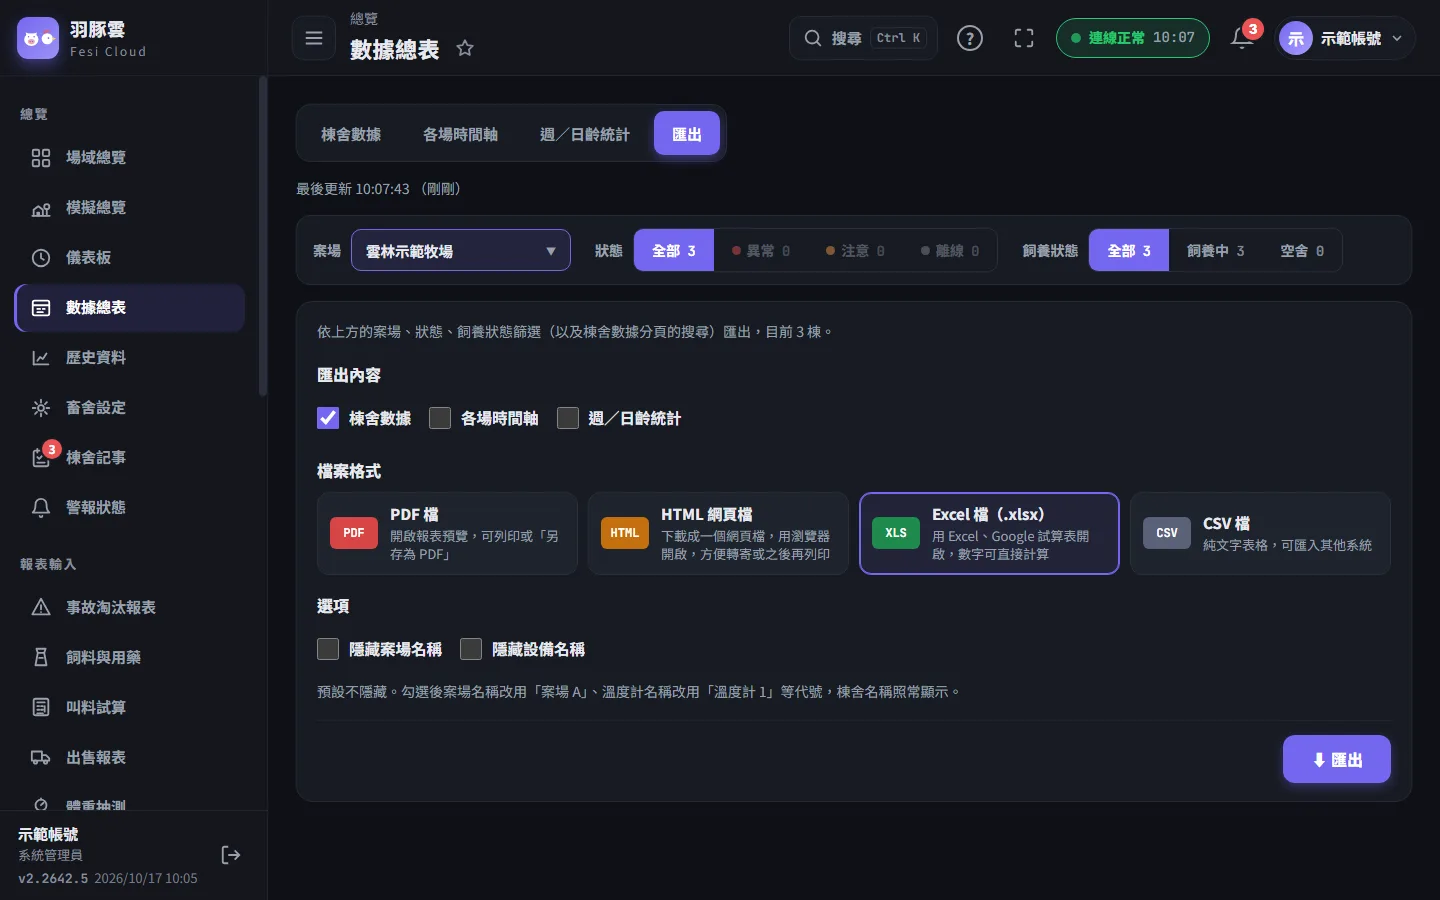Enable the 隱藏案場名稱 option
The height and width of the screenshot is (900, 1440).
click(x=328, y=649)
